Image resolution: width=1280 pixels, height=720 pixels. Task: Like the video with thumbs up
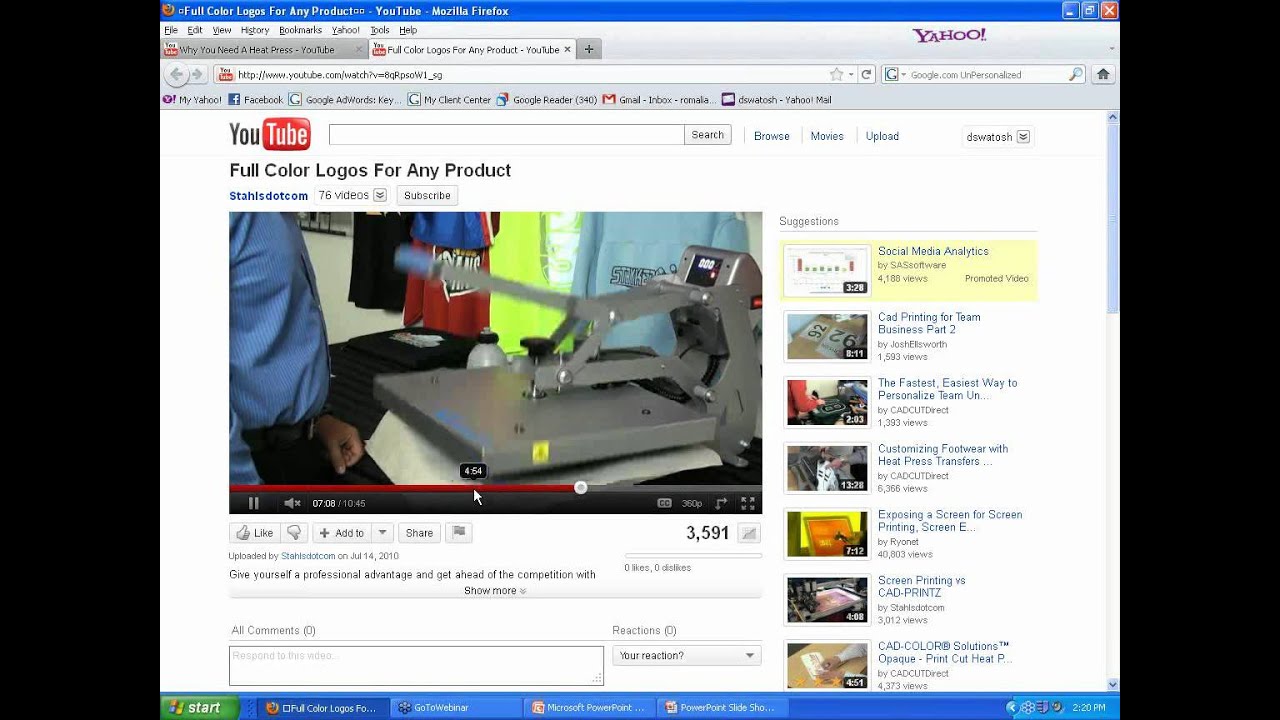[253, 533]
